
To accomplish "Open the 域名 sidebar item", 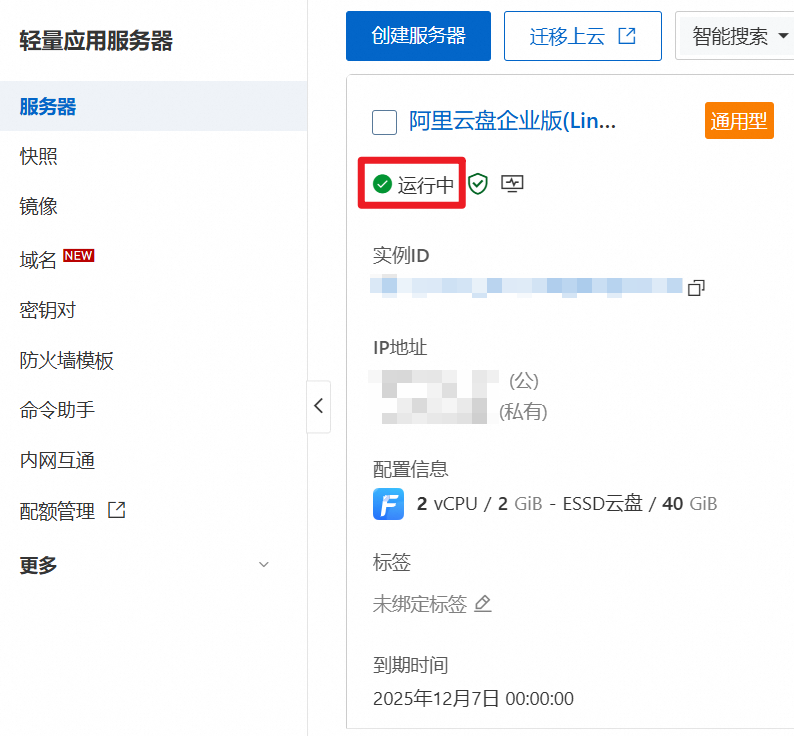I will pyautogui.click(x=39, y=260).
